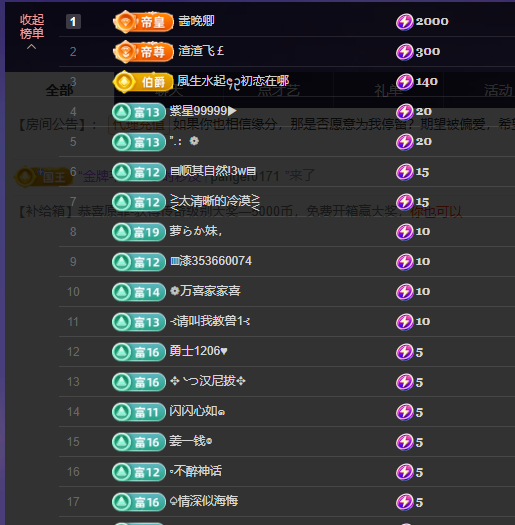Switch to the 活动 tab

[x=498, y=90]
